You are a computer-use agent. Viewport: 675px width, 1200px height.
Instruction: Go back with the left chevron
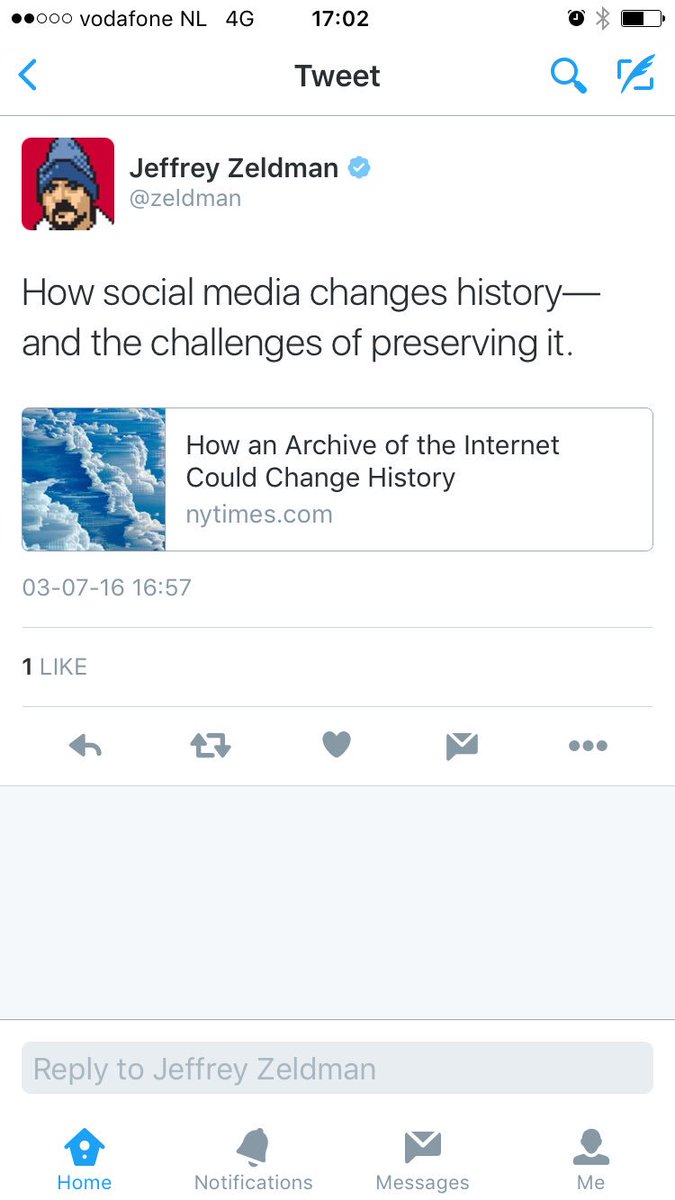coord(28,76)
